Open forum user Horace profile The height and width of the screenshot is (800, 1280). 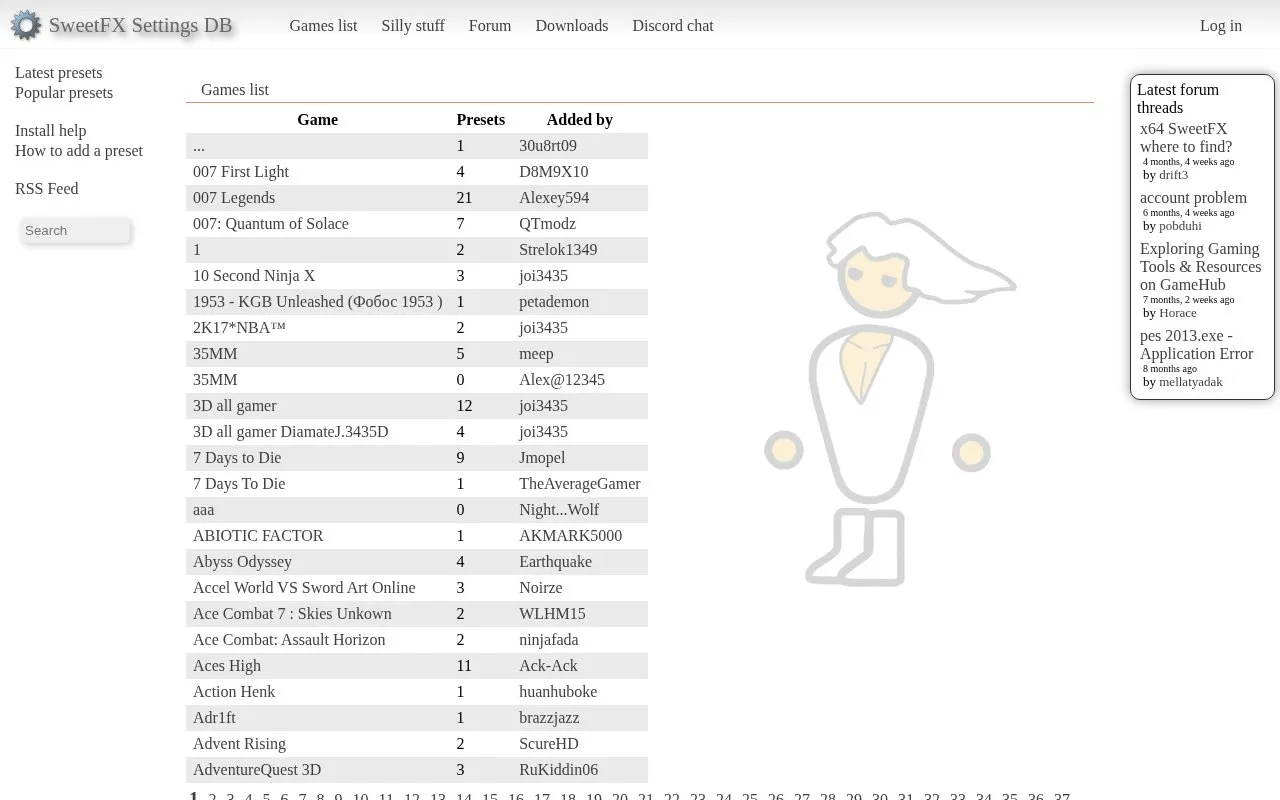pyautogui.click(x=1178, y=313)
